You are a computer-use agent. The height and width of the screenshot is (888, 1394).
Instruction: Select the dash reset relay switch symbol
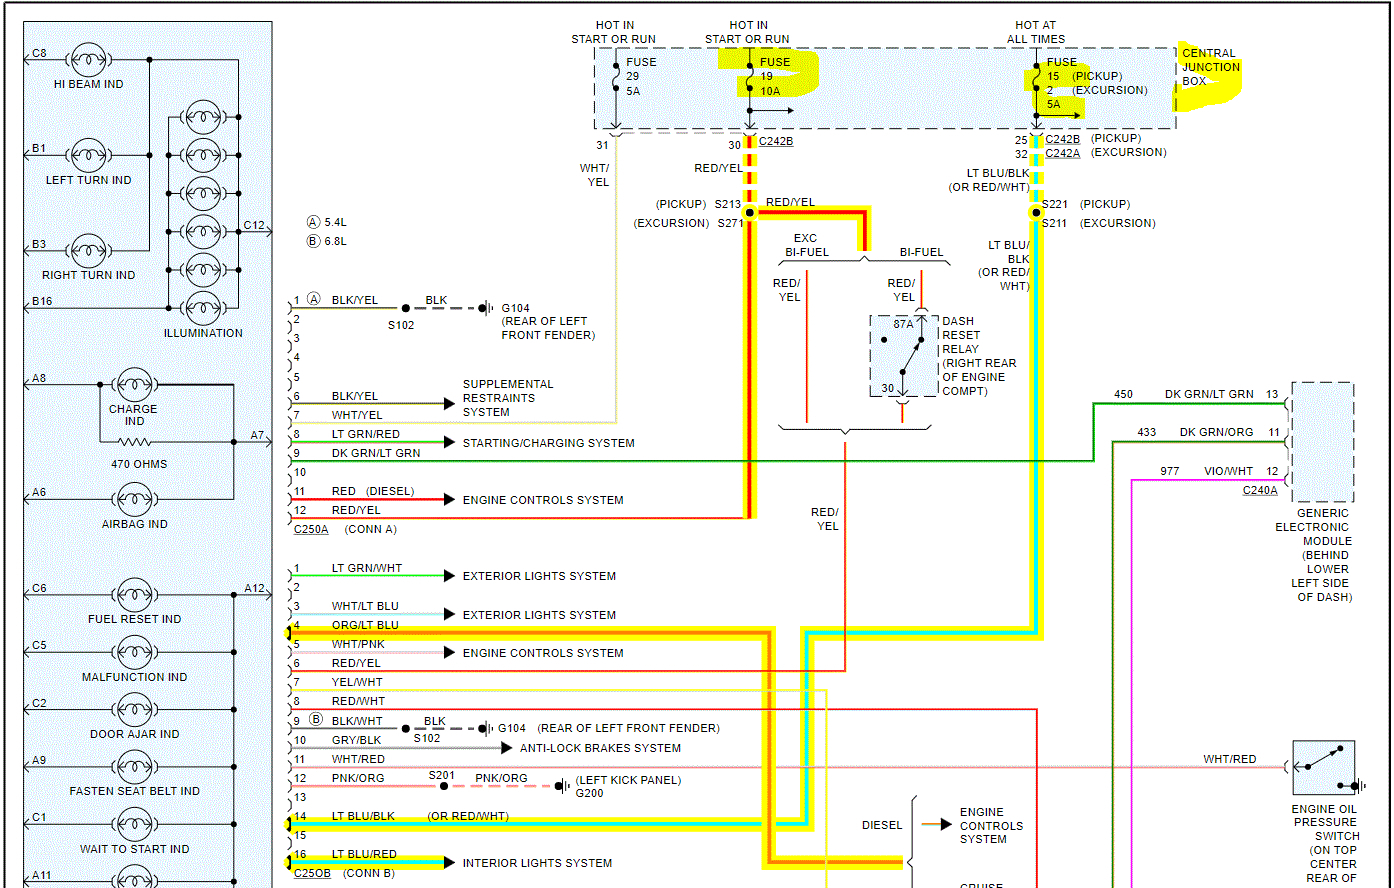pos(903,357)
